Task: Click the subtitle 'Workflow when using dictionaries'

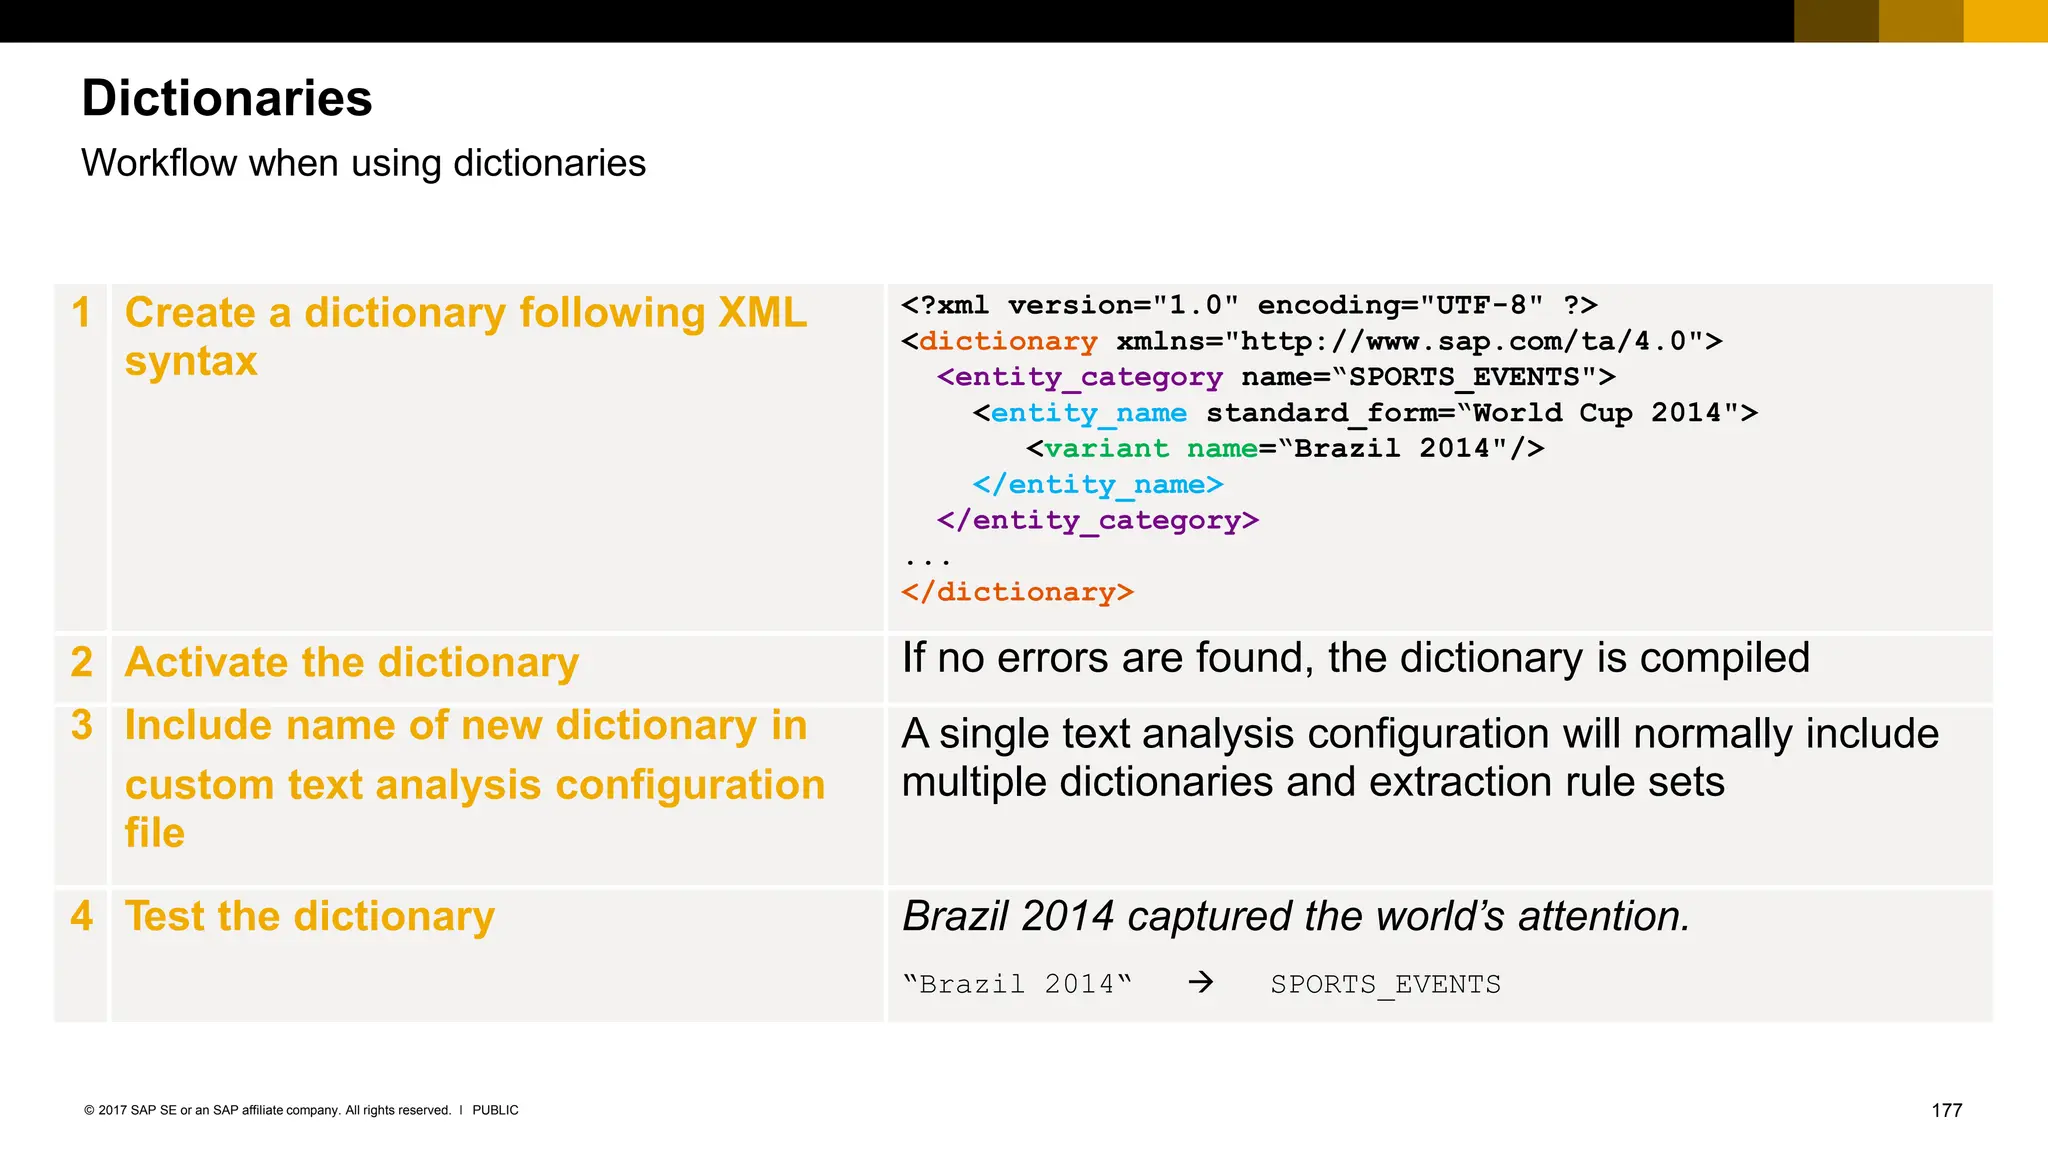Action: (x=364, y=163)
